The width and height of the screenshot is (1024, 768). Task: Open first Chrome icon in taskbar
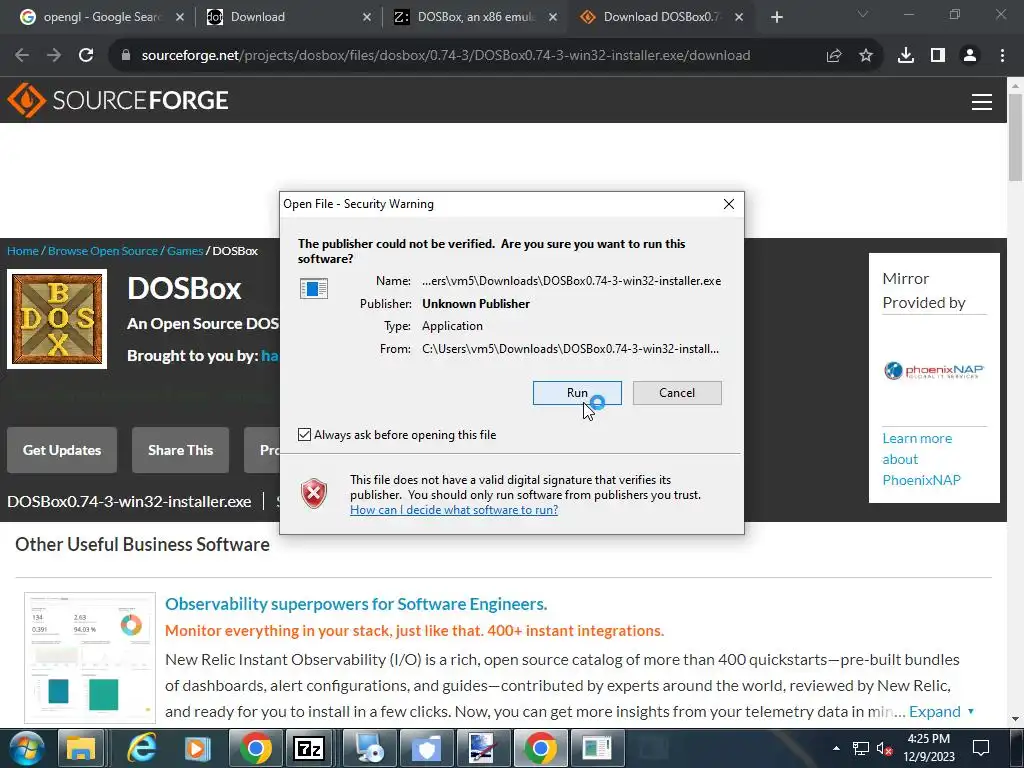pos(255,748)
